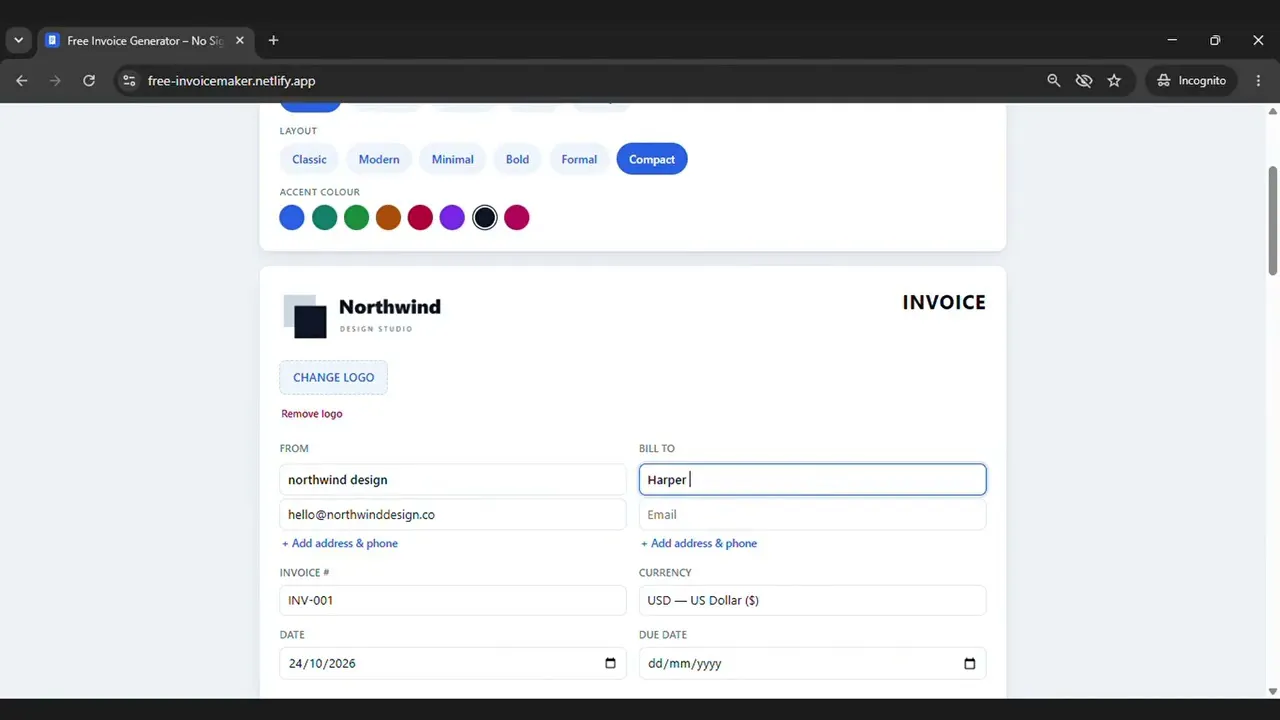
Task: Click Add address & phone under From
Action: tap(340, 543)
